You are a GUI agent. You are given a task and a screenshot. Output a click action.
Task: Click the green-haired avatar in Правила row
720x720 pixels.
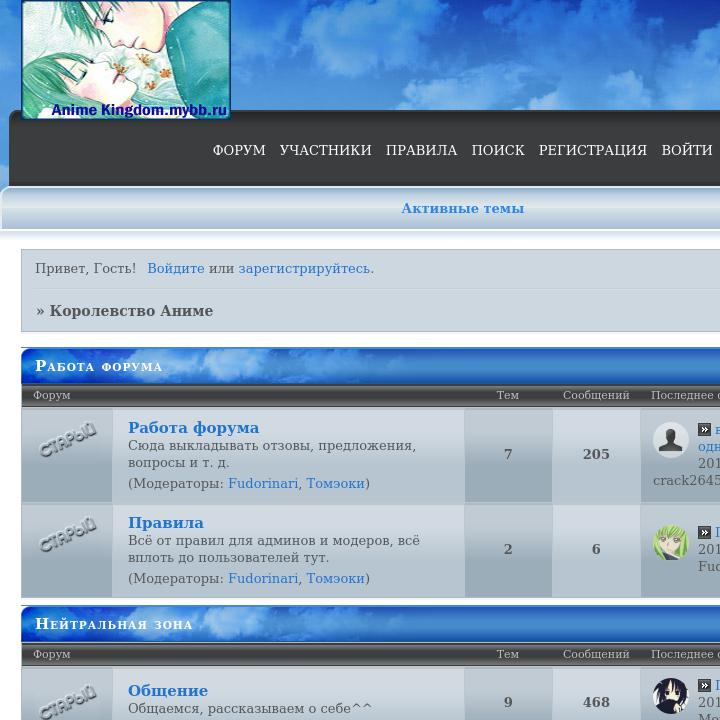pos(671,543)
